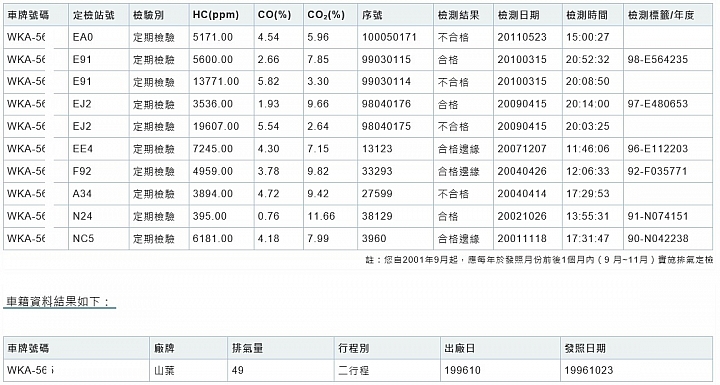The image size is (720, 385).
Task: Select manufacture date 199610
Action: coord(462,370)
